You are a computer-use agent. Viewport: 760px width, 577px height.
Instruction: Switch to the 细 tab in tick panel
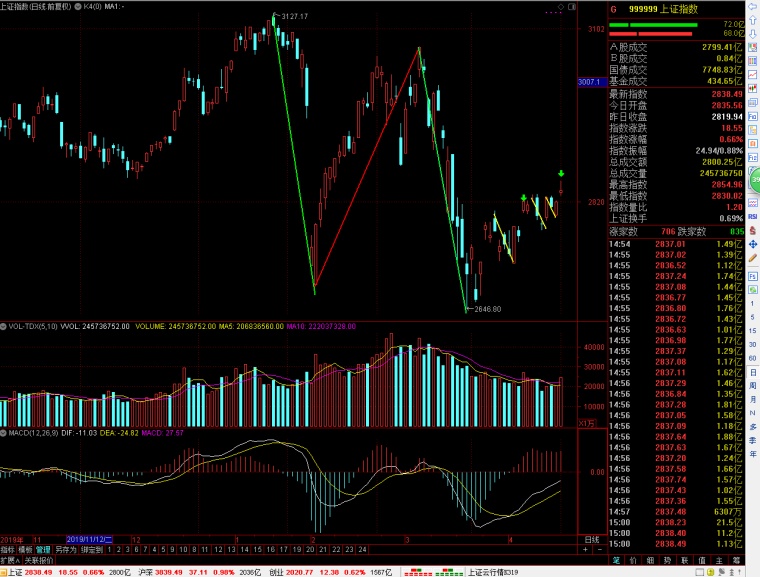pyautogui.click(x=650, y=560)
